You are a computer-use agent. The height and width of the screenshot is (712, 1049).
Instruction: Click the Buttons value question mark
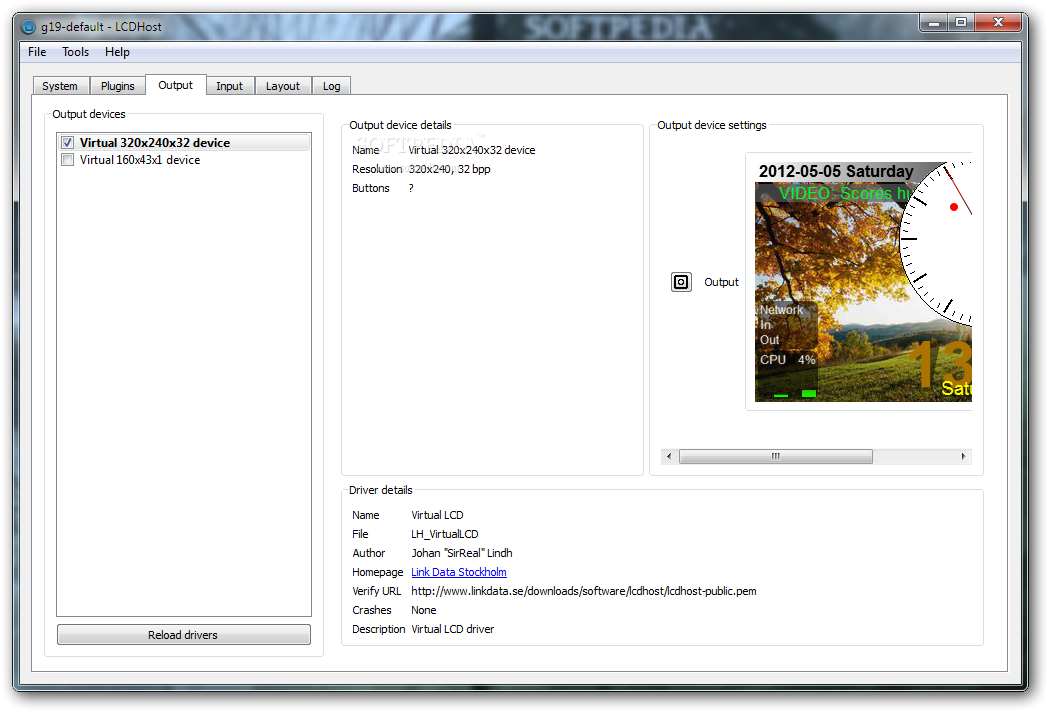(x=411, y=188)
